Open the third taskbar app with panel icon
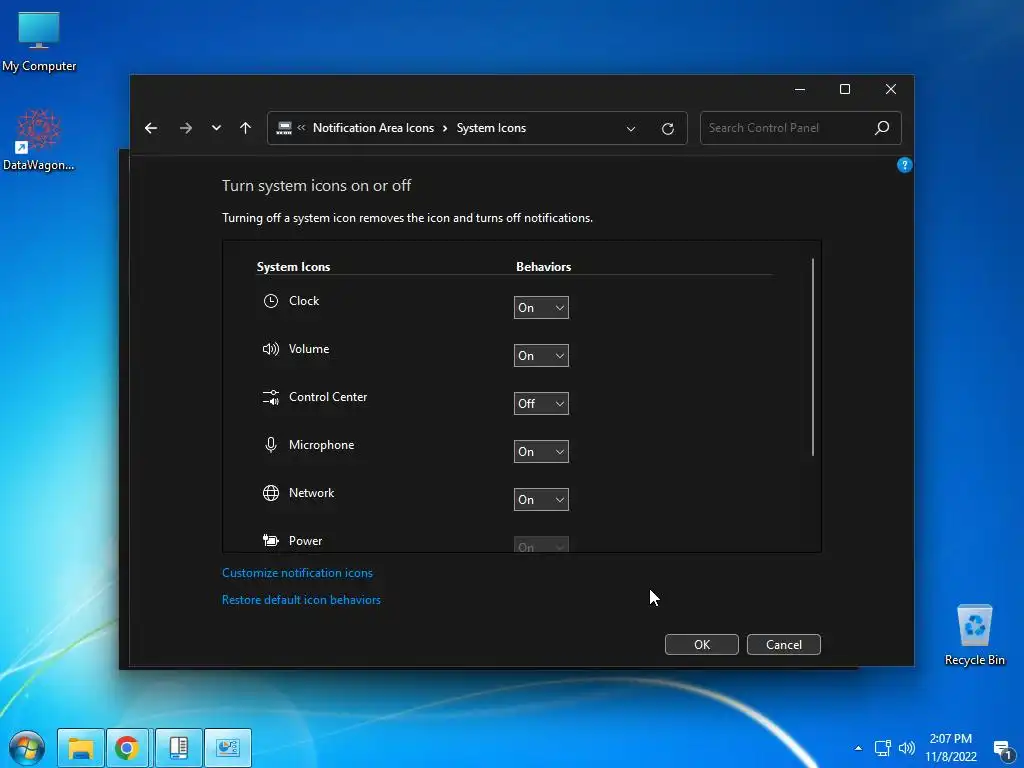Image resolution: width=1024 pixels, height=768 pixels. [x=178, y=748]
